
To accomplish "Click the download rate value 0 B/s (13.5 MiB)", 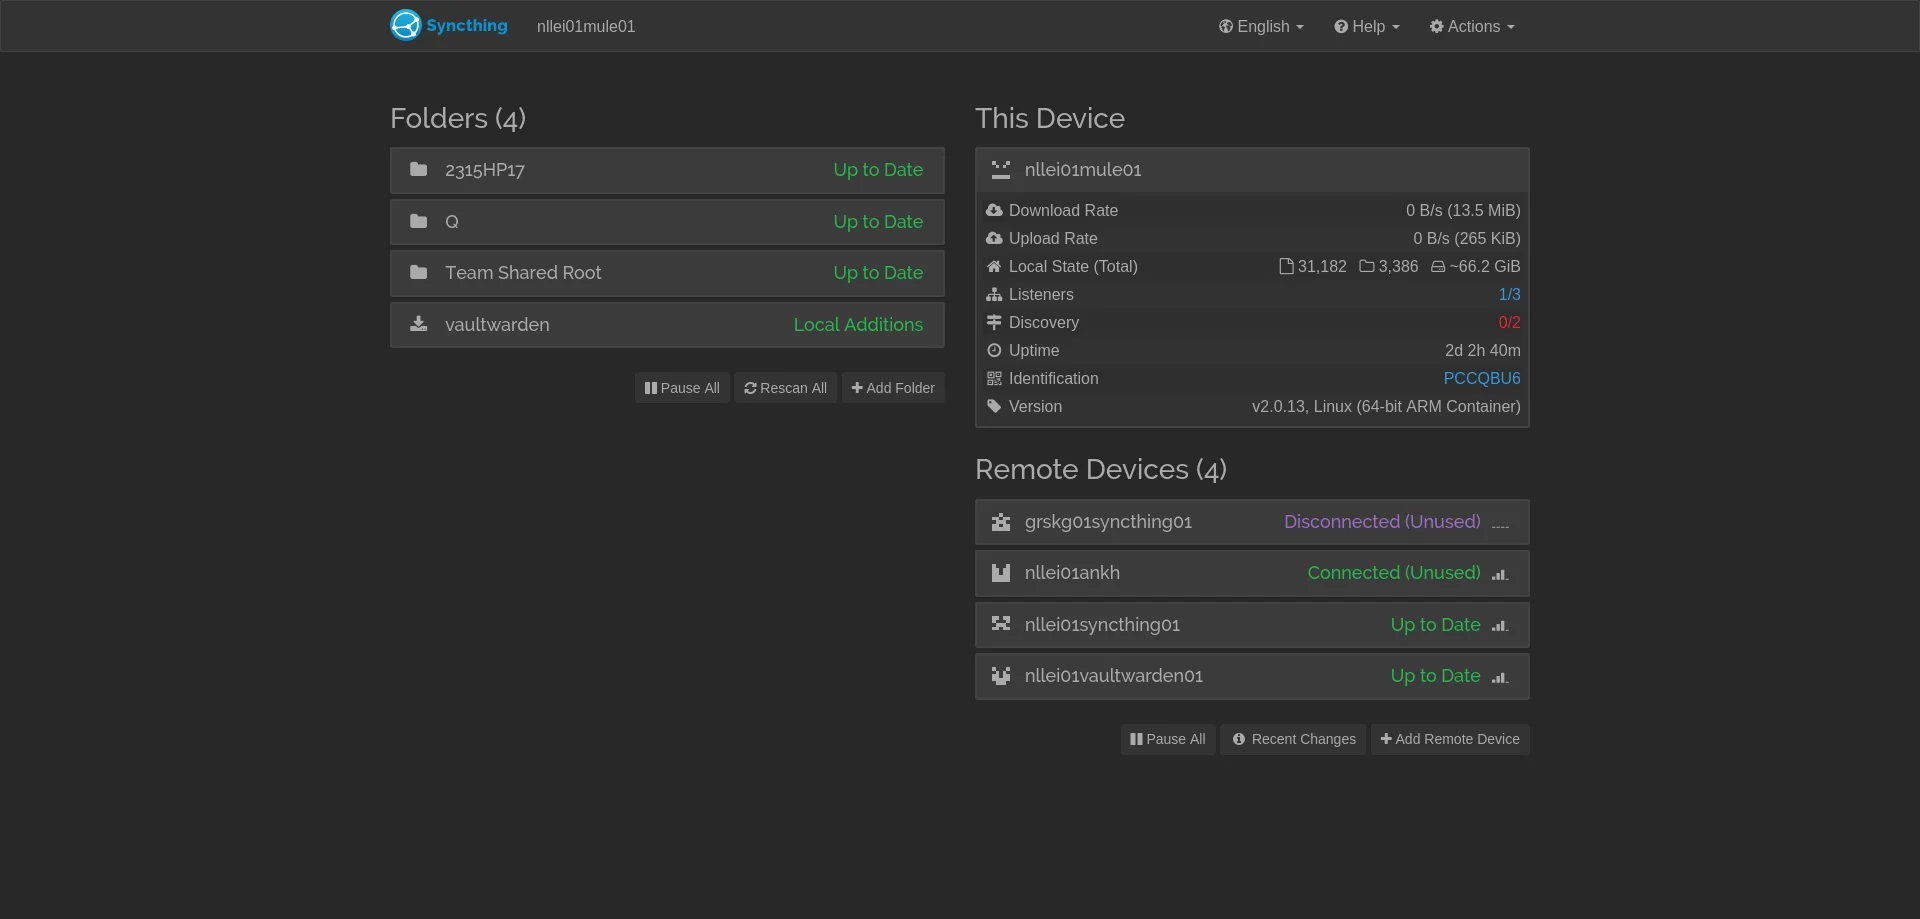I will pyautogui.click(x=1463, y=210).
